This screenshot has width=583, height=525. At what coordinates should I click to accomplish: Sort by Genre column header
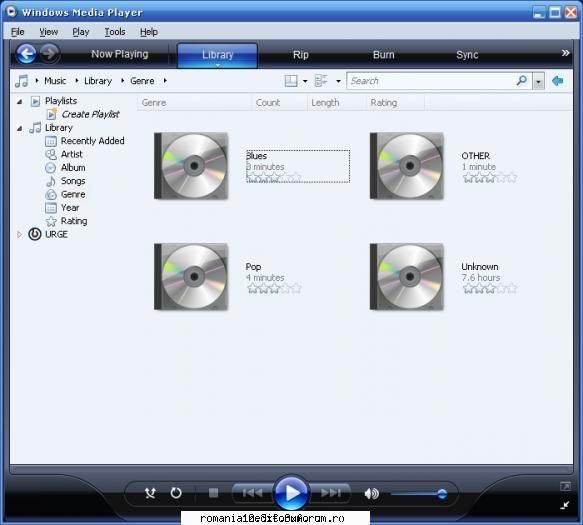point(195,103)
